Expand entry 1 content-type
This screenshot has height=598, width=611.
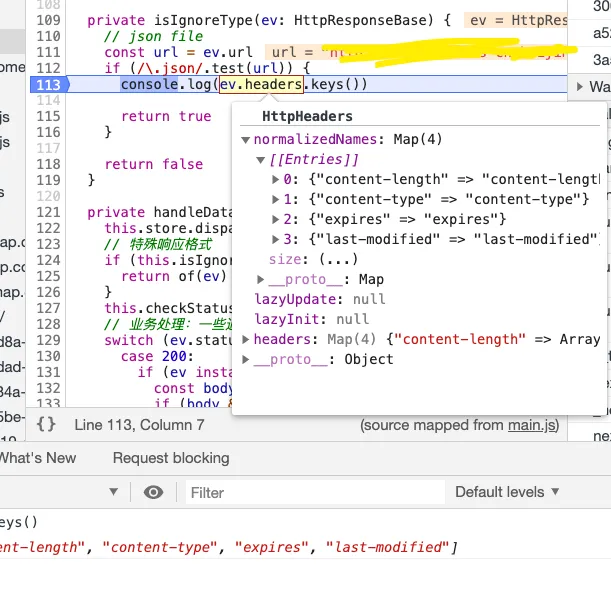pyautogui.click(x=275, y=199)
